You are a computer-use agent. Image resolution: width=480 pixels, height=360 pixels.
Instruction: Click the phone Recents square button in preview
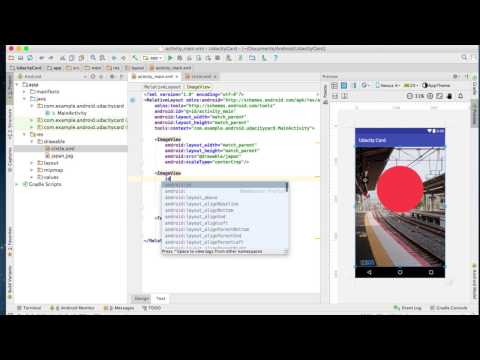[x=431, y=272]
